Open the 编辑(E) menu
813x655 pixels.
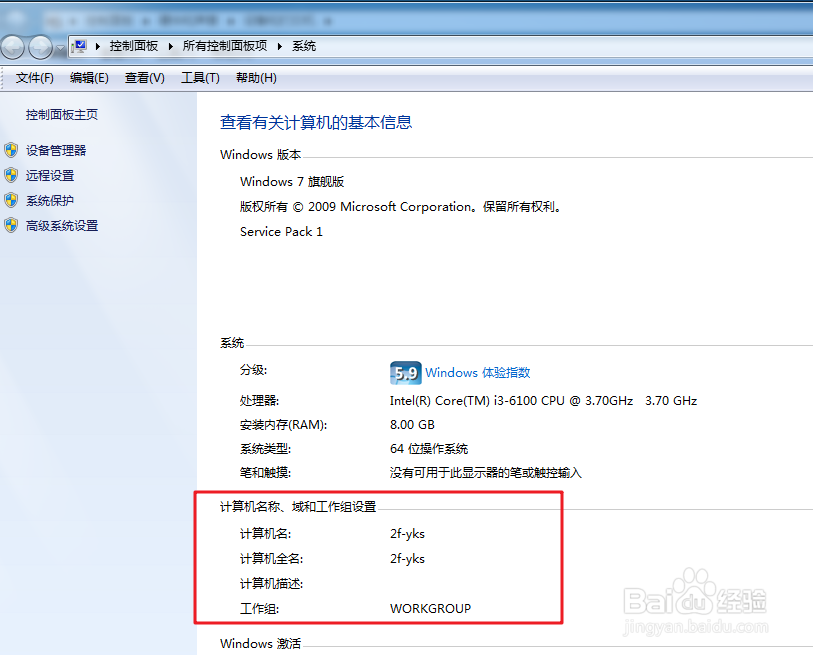89,78
